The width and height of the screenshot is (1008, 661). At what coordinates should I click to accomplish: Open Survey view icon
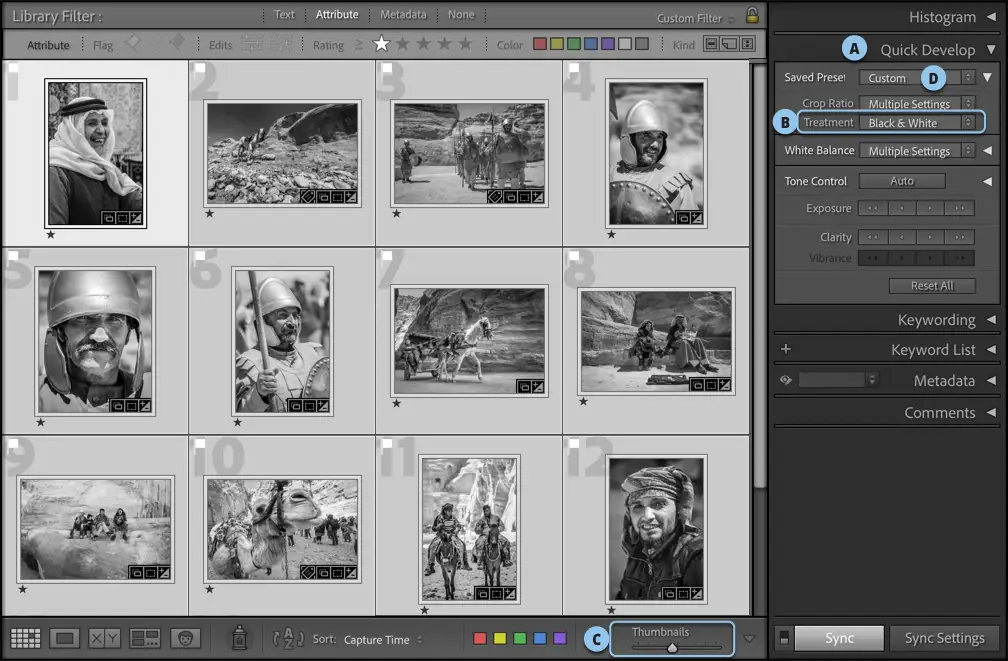pyautogui.click(x=145, y=638)
